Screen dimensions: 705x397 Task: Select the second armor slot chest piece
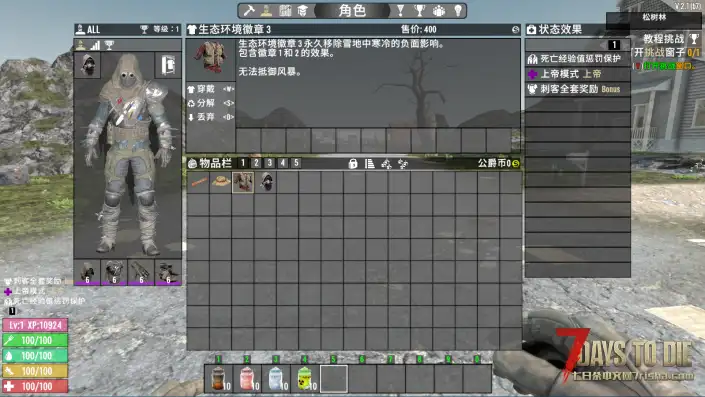pyautogui.click(x=114, y=272)
